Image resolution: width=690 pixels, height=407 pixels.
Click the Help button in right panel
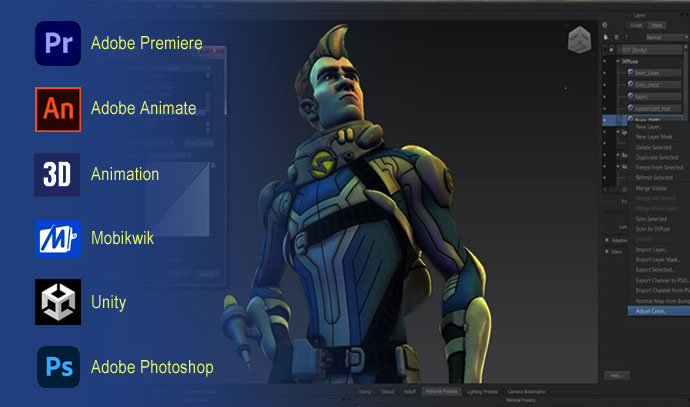[617, 376]
